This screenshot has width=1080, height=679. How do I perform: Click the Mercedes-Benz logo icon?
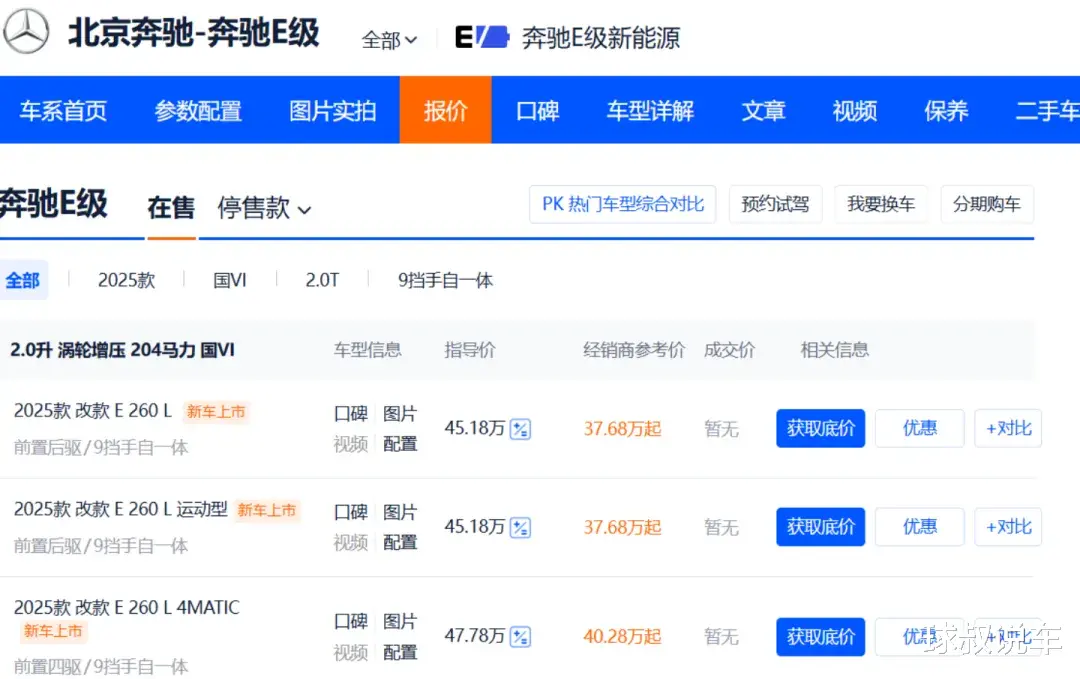[x=26, y=30]
